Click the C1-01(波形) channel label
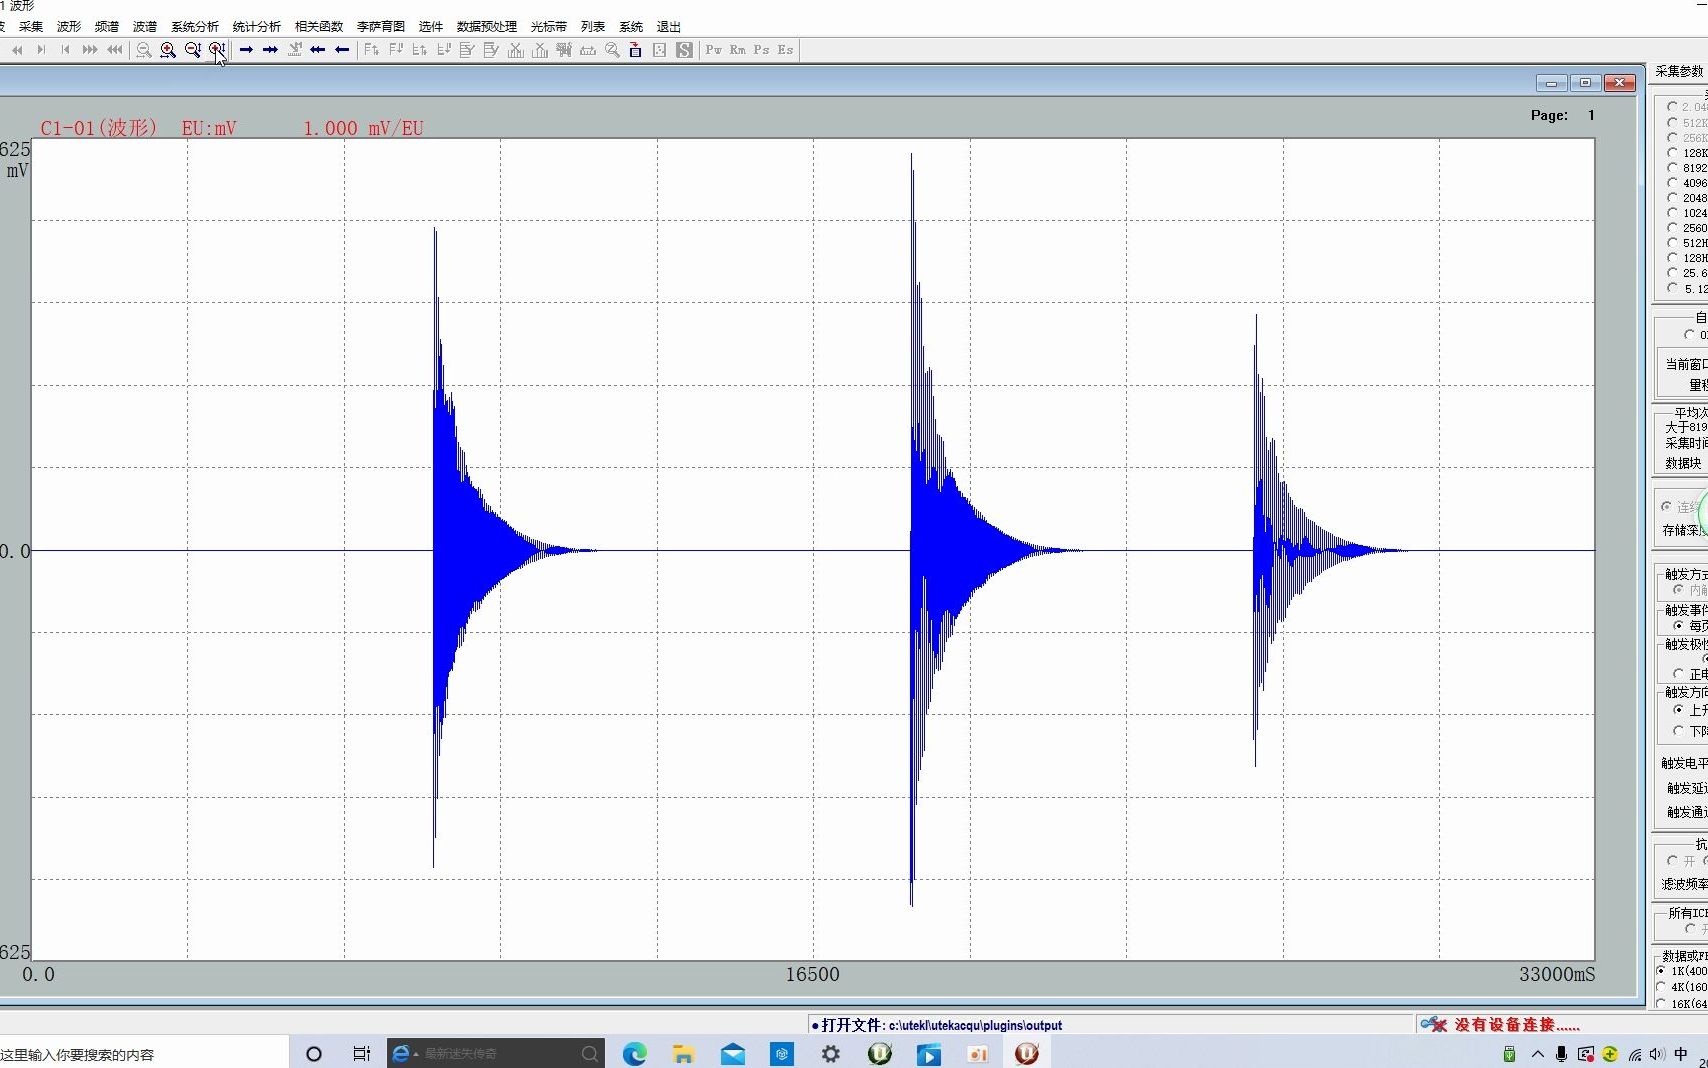The width and height of the screenshot is (1708, 1068). click(x=98, y=128)
